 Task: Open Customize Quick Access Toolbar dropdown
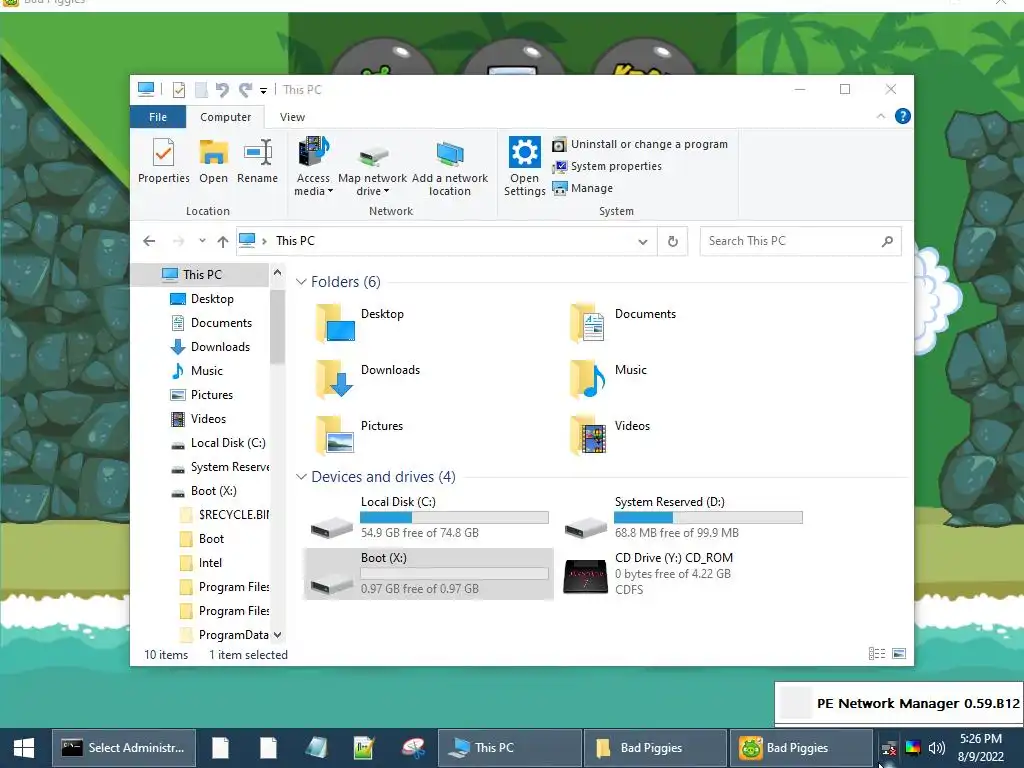coord(263,91)
